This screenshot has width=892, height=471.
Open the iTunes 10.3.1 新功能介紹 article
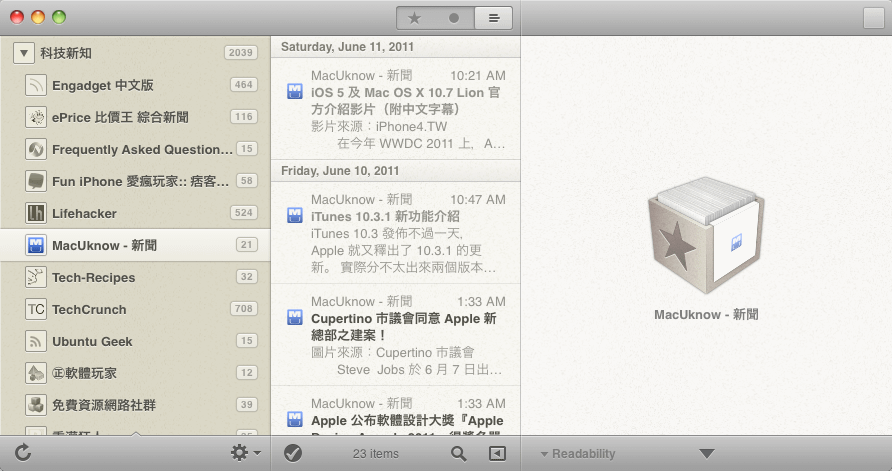(x=395, y=233)
